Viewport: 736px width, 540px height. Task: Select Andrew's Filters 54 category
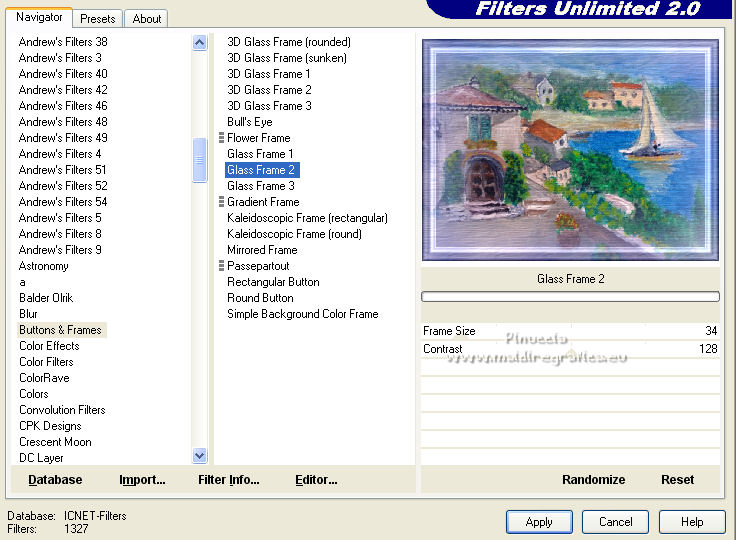click(63, 202)
